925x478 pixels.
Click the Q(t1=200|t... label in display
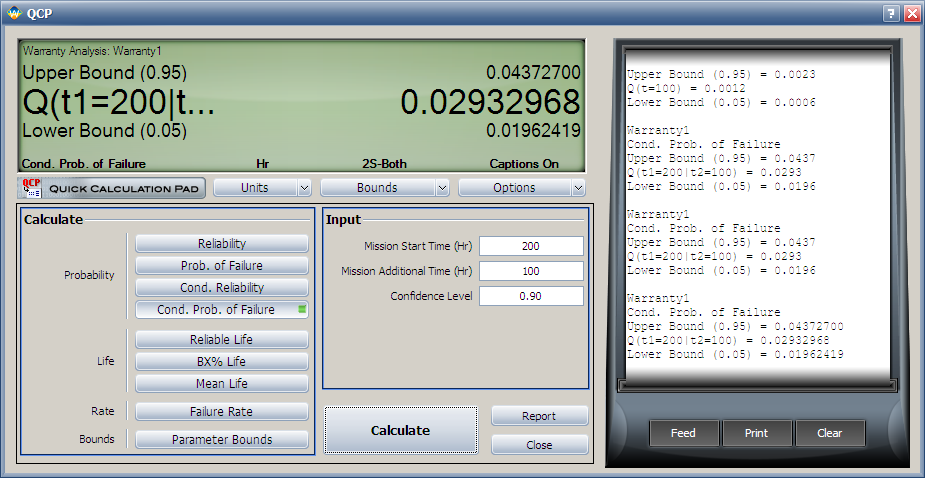point(119,103)
